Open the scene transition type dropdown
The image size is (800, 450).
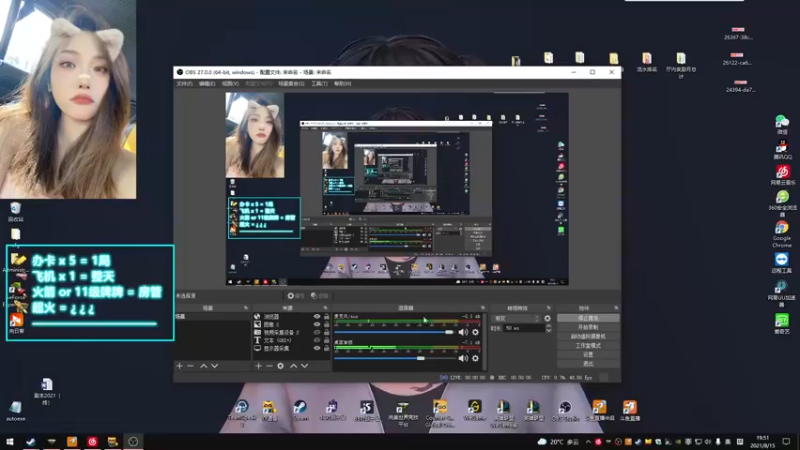click(x=516, y=318)
